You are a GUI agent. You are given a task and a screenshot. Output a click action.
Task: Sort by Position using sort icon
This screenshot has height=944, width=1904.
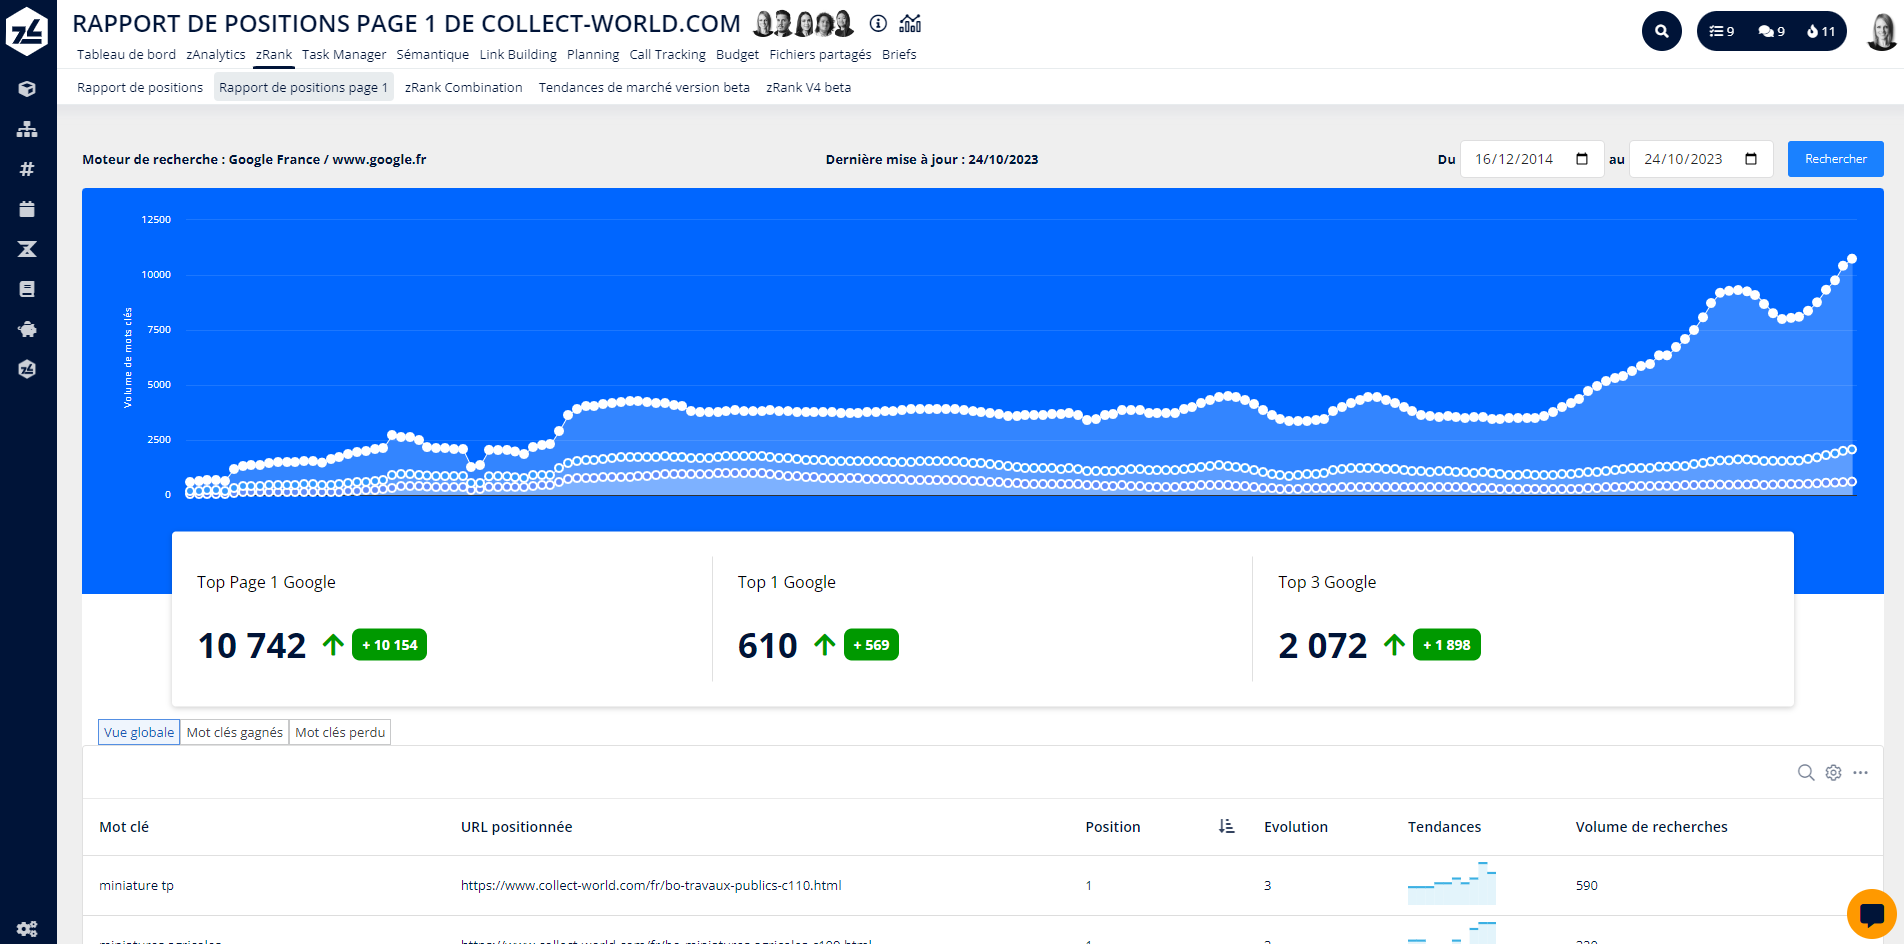[1227, 826]
